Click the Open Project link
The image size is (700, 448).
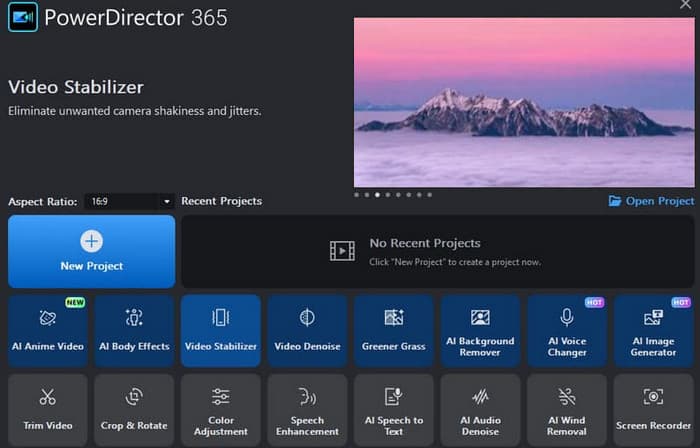coord(651,201)
